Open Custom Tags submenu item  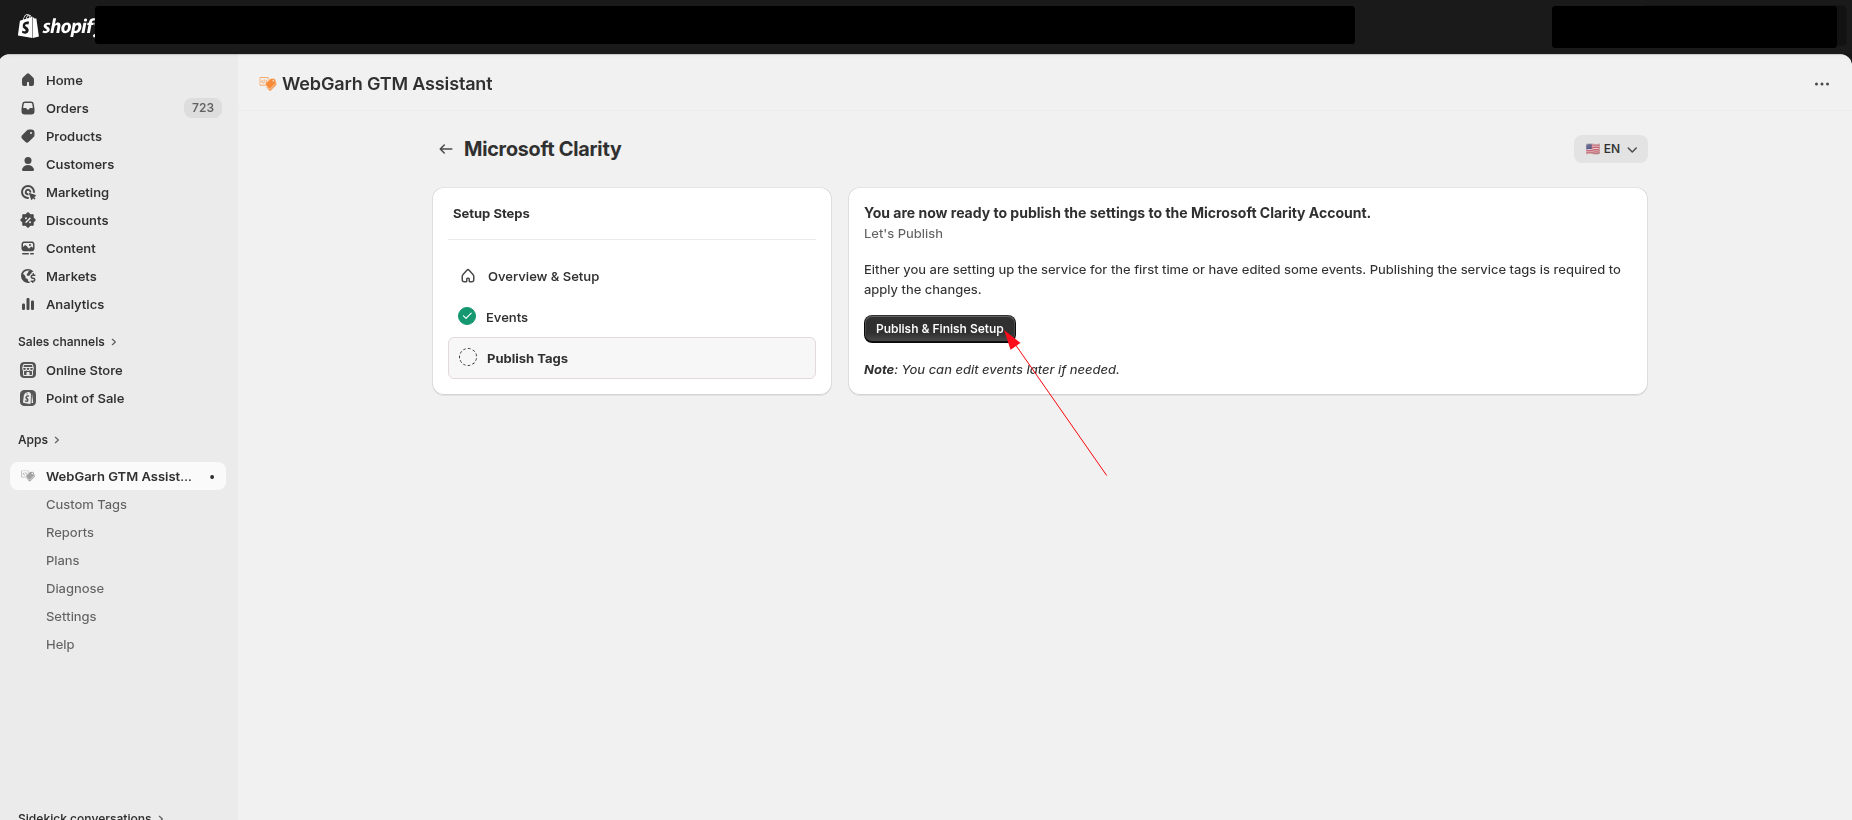86,505
